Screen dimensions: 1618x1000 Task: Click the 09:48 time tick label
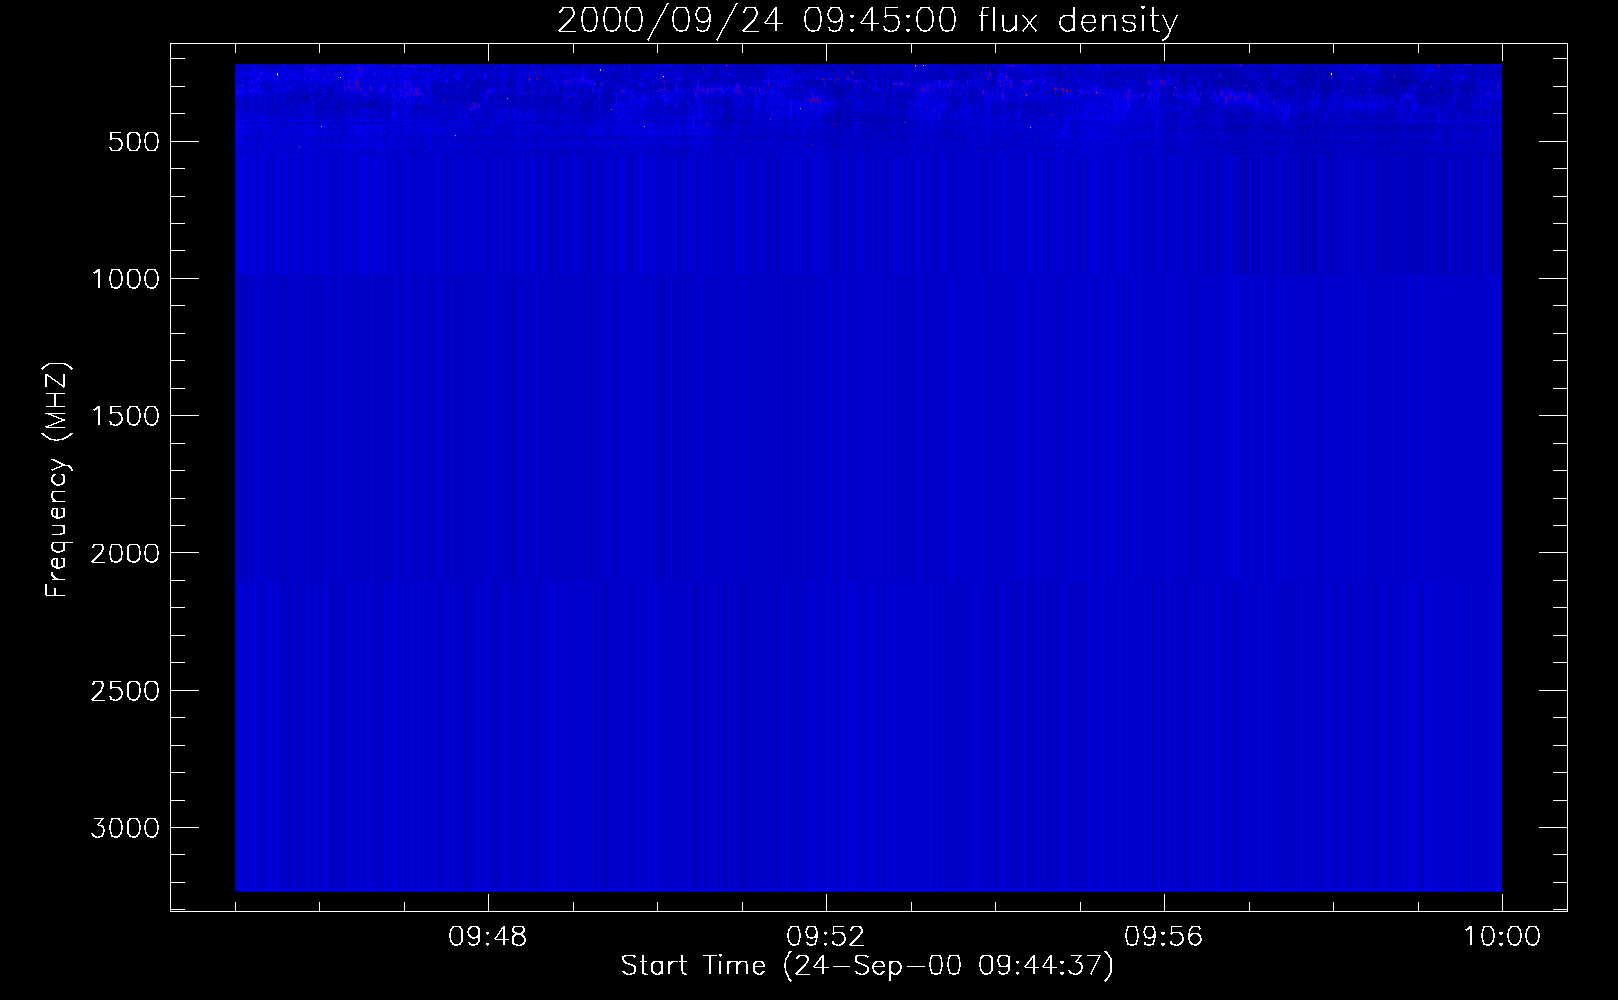point(488,937)
